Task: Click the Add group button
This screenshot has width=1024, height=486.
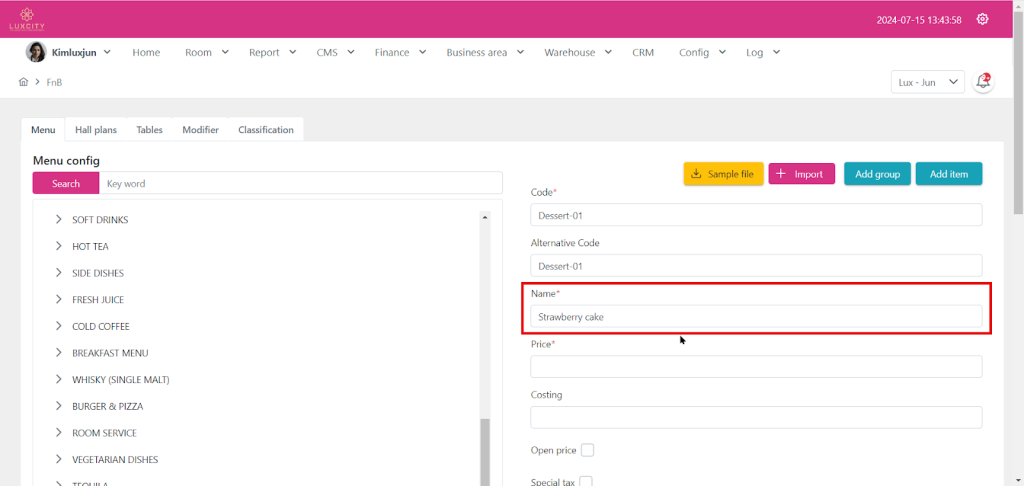Action: tap(877, 174)
